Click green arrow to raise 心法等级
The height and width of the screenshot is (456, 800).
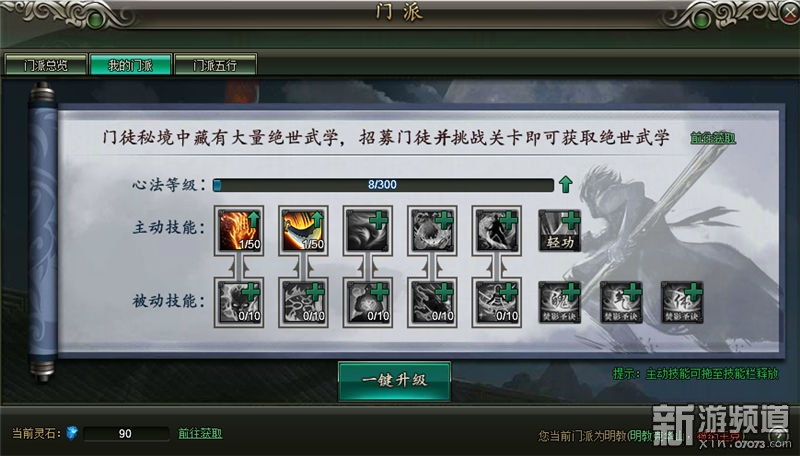coord(565,184)
